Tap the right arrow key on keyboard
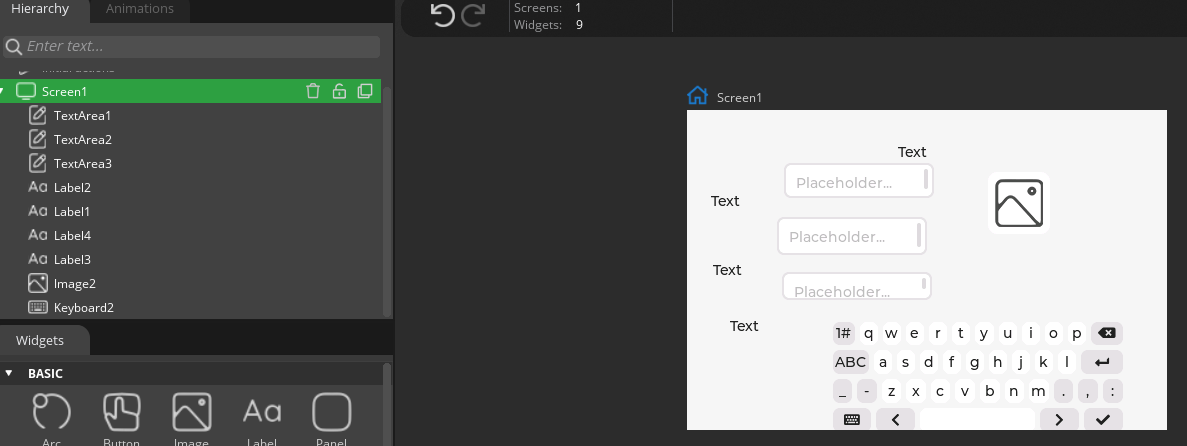 pyautogui.click(x=1059, y=419)
